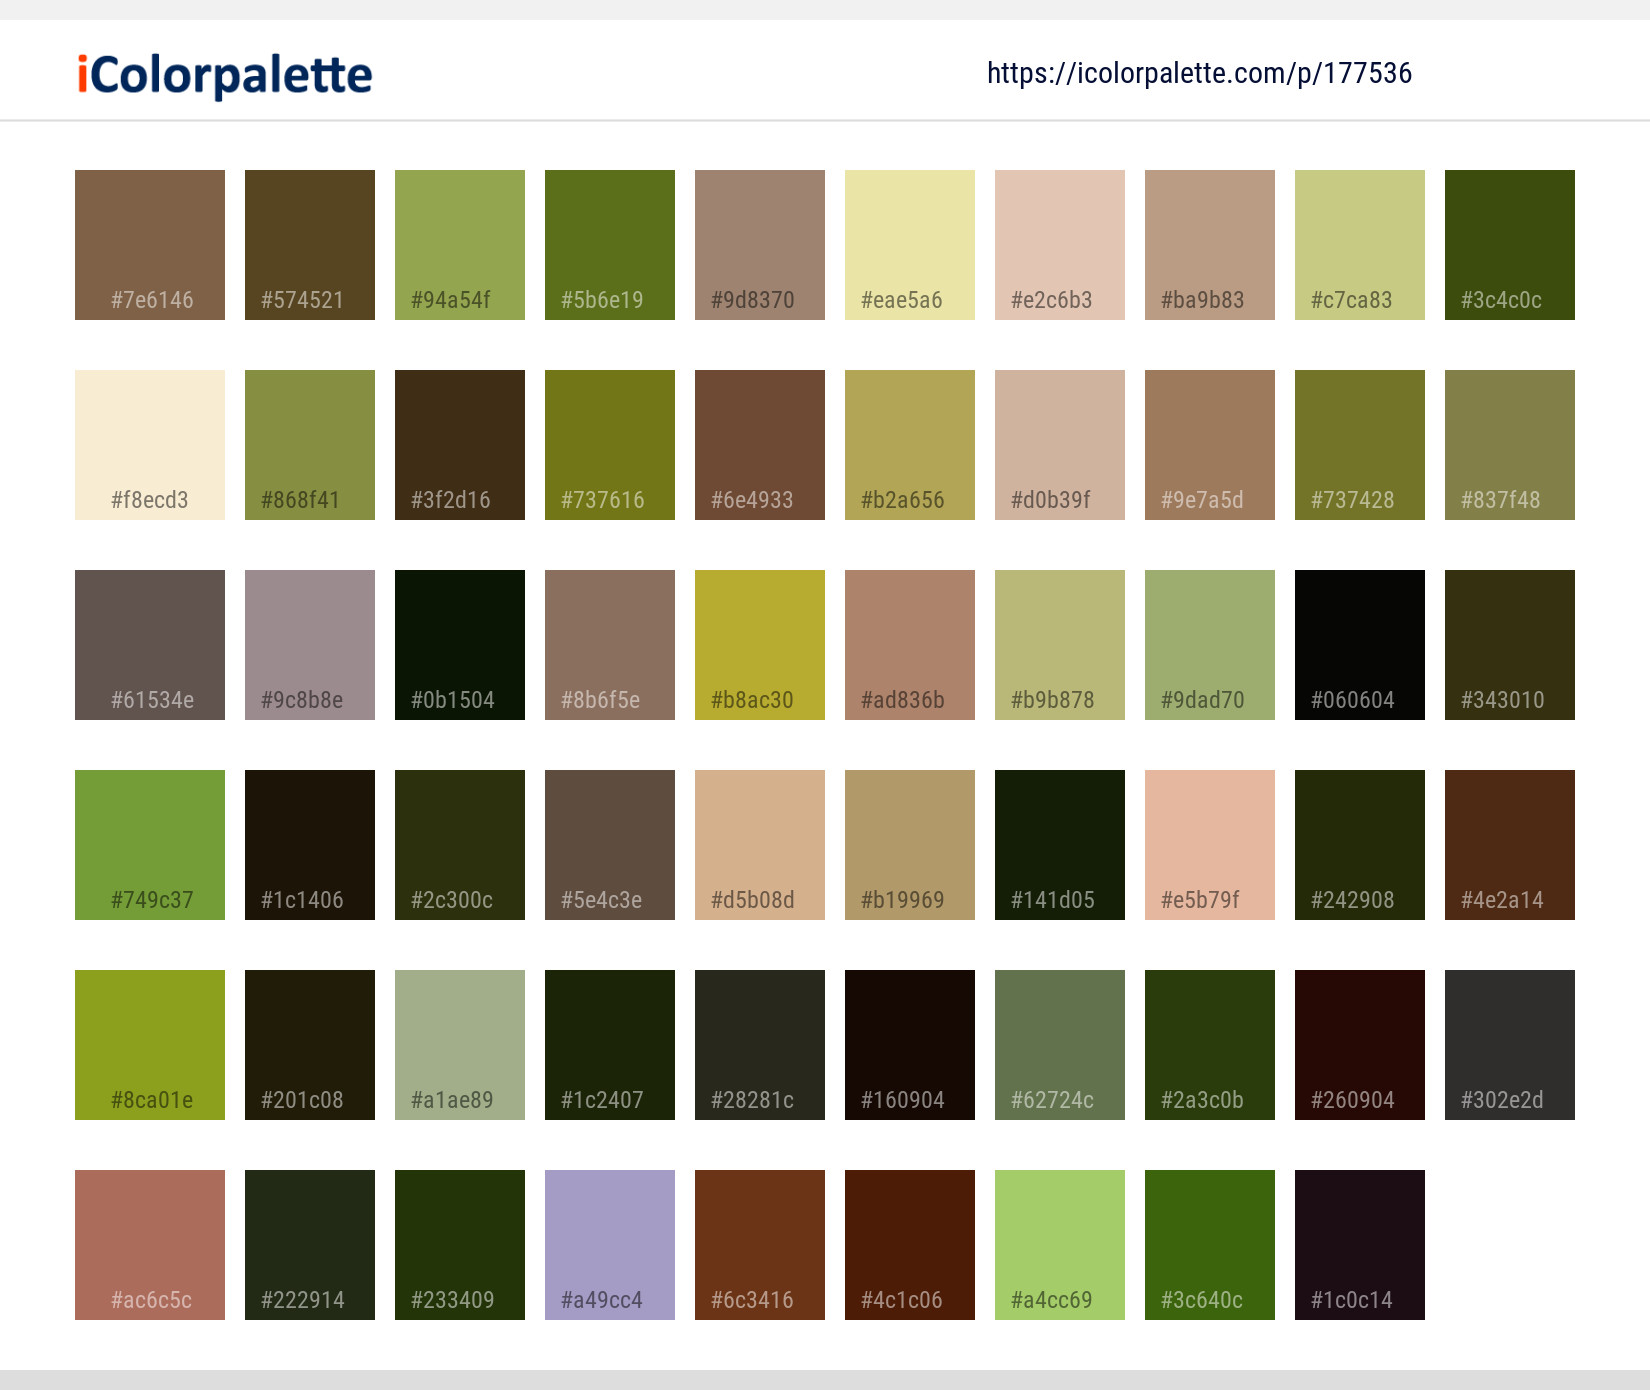Viewport: 1650px width, 1390px height.
Task: Select the #749c37 green swatch
Action: (149, 844)
